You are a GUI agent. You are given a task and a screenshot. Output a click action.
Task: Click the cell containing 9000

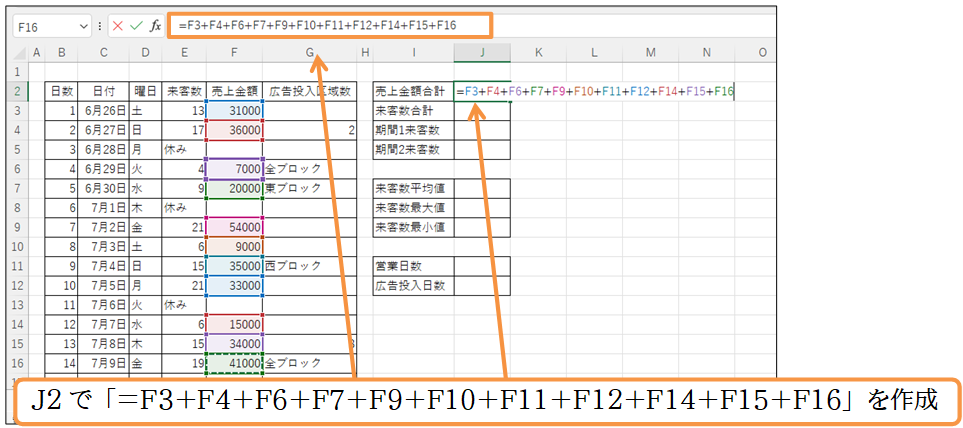[234, 246]
